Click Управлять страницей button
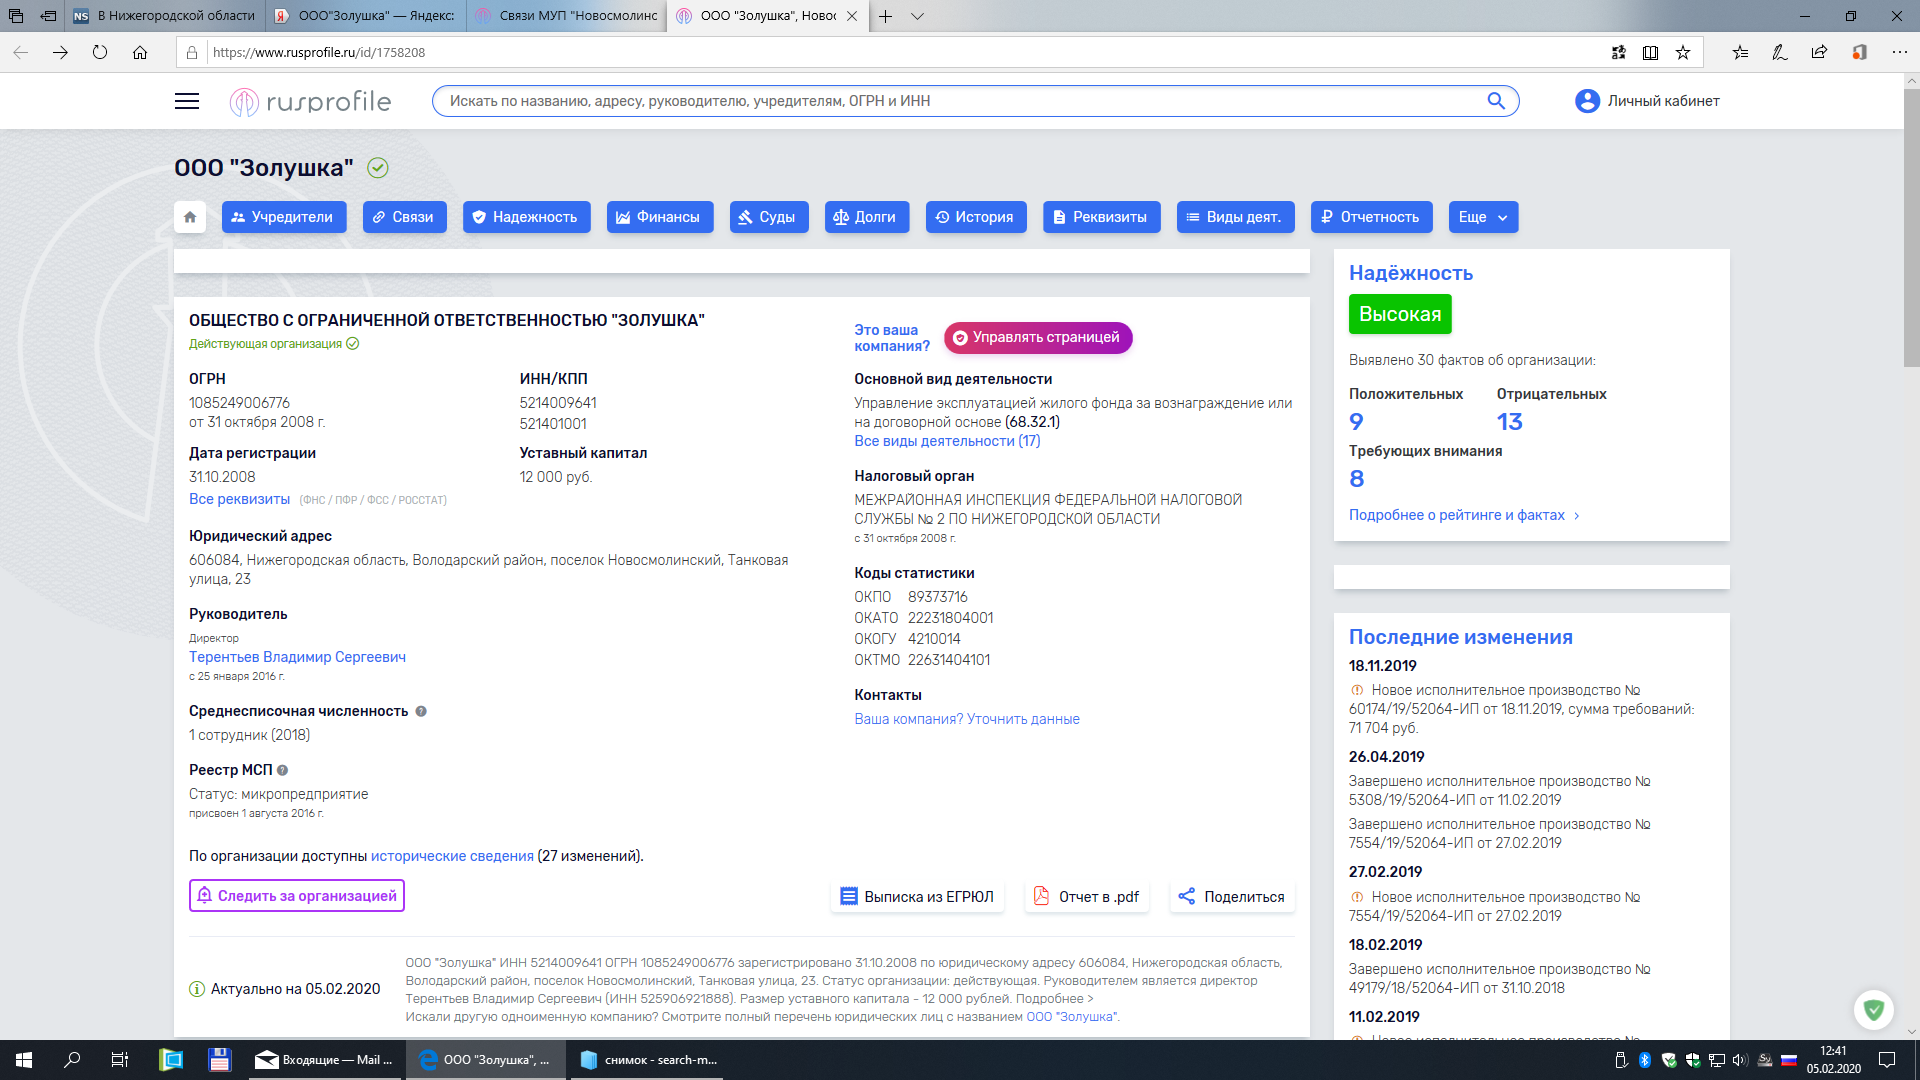1920x1080 pixels. pos(1038,338)
